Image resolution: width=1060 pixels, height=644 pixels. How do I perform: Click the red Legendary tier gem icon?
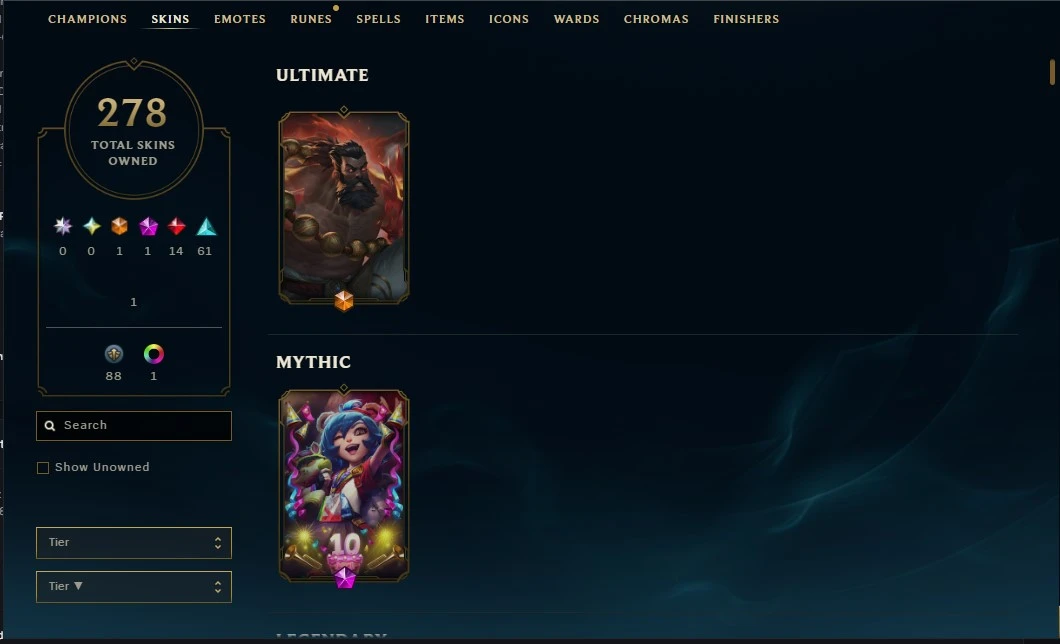pyautogui.click(x=176, y=226)
